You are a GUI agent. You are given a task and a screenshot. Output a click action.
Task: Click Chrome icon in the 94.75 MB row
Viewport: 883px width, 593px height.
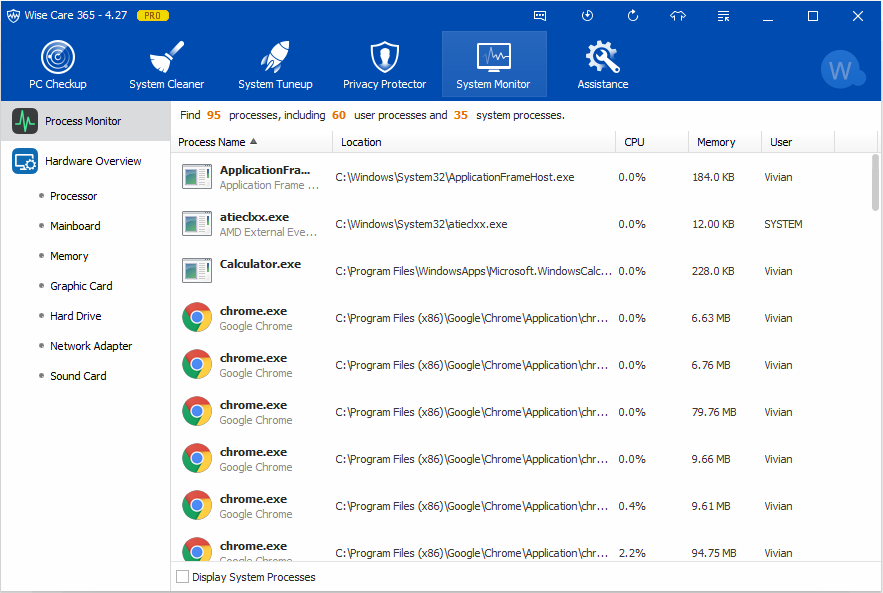click(x=197, y=549)
